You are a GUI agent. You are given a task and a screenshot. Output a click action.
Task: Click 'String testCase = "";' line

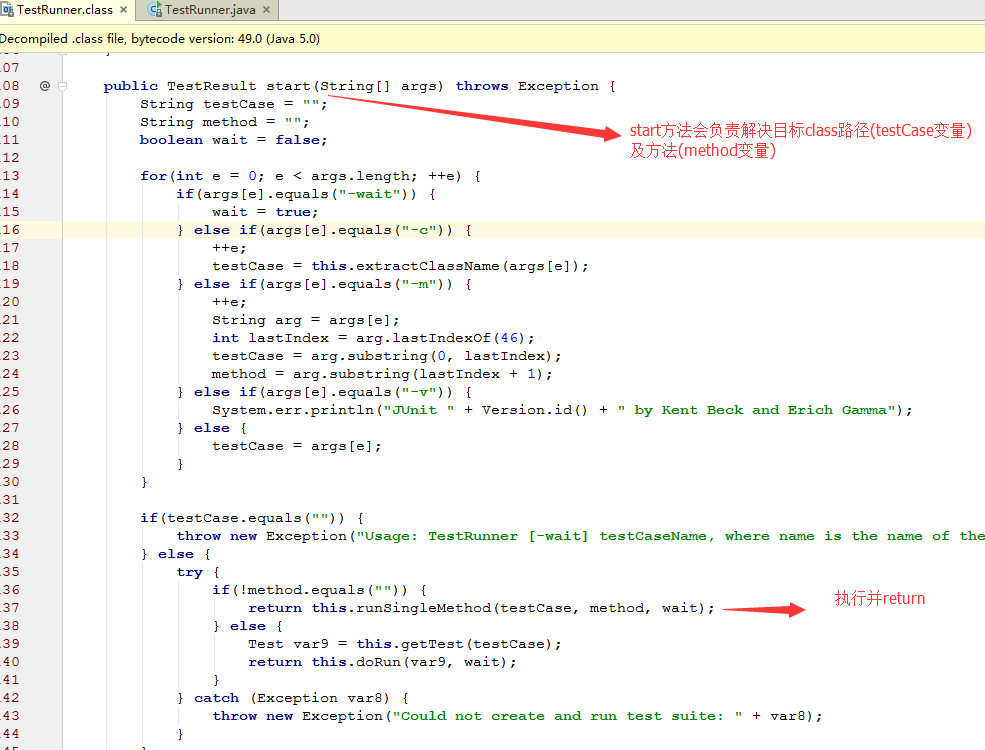click(x=234, y=104)
